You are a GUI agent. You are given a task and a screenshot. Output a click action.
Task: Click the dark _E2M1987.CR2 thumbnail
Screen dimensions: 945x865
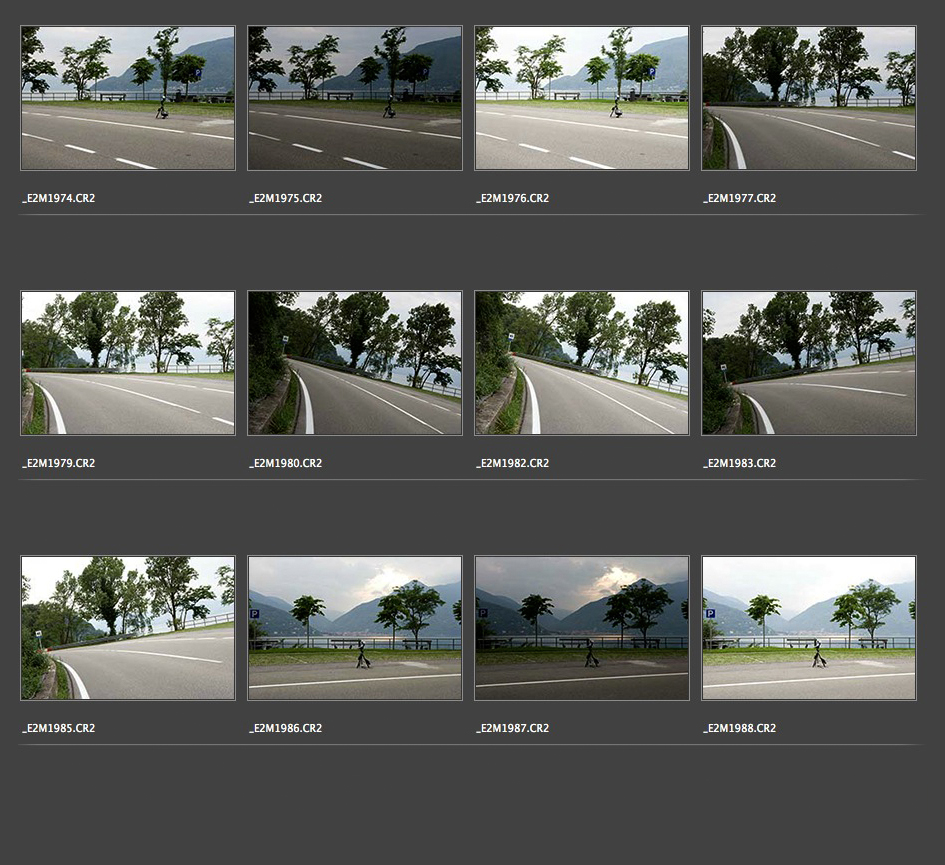click(x=582, y=628)
